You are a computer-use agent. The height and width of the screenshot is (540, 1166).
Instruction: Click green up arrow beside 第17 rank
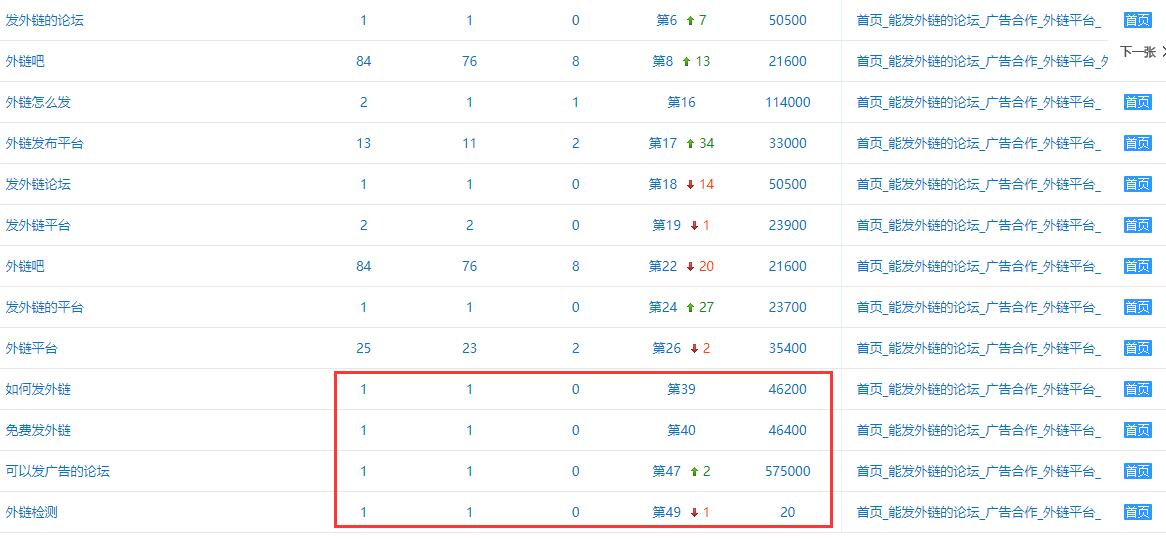[x=690, y=144]
